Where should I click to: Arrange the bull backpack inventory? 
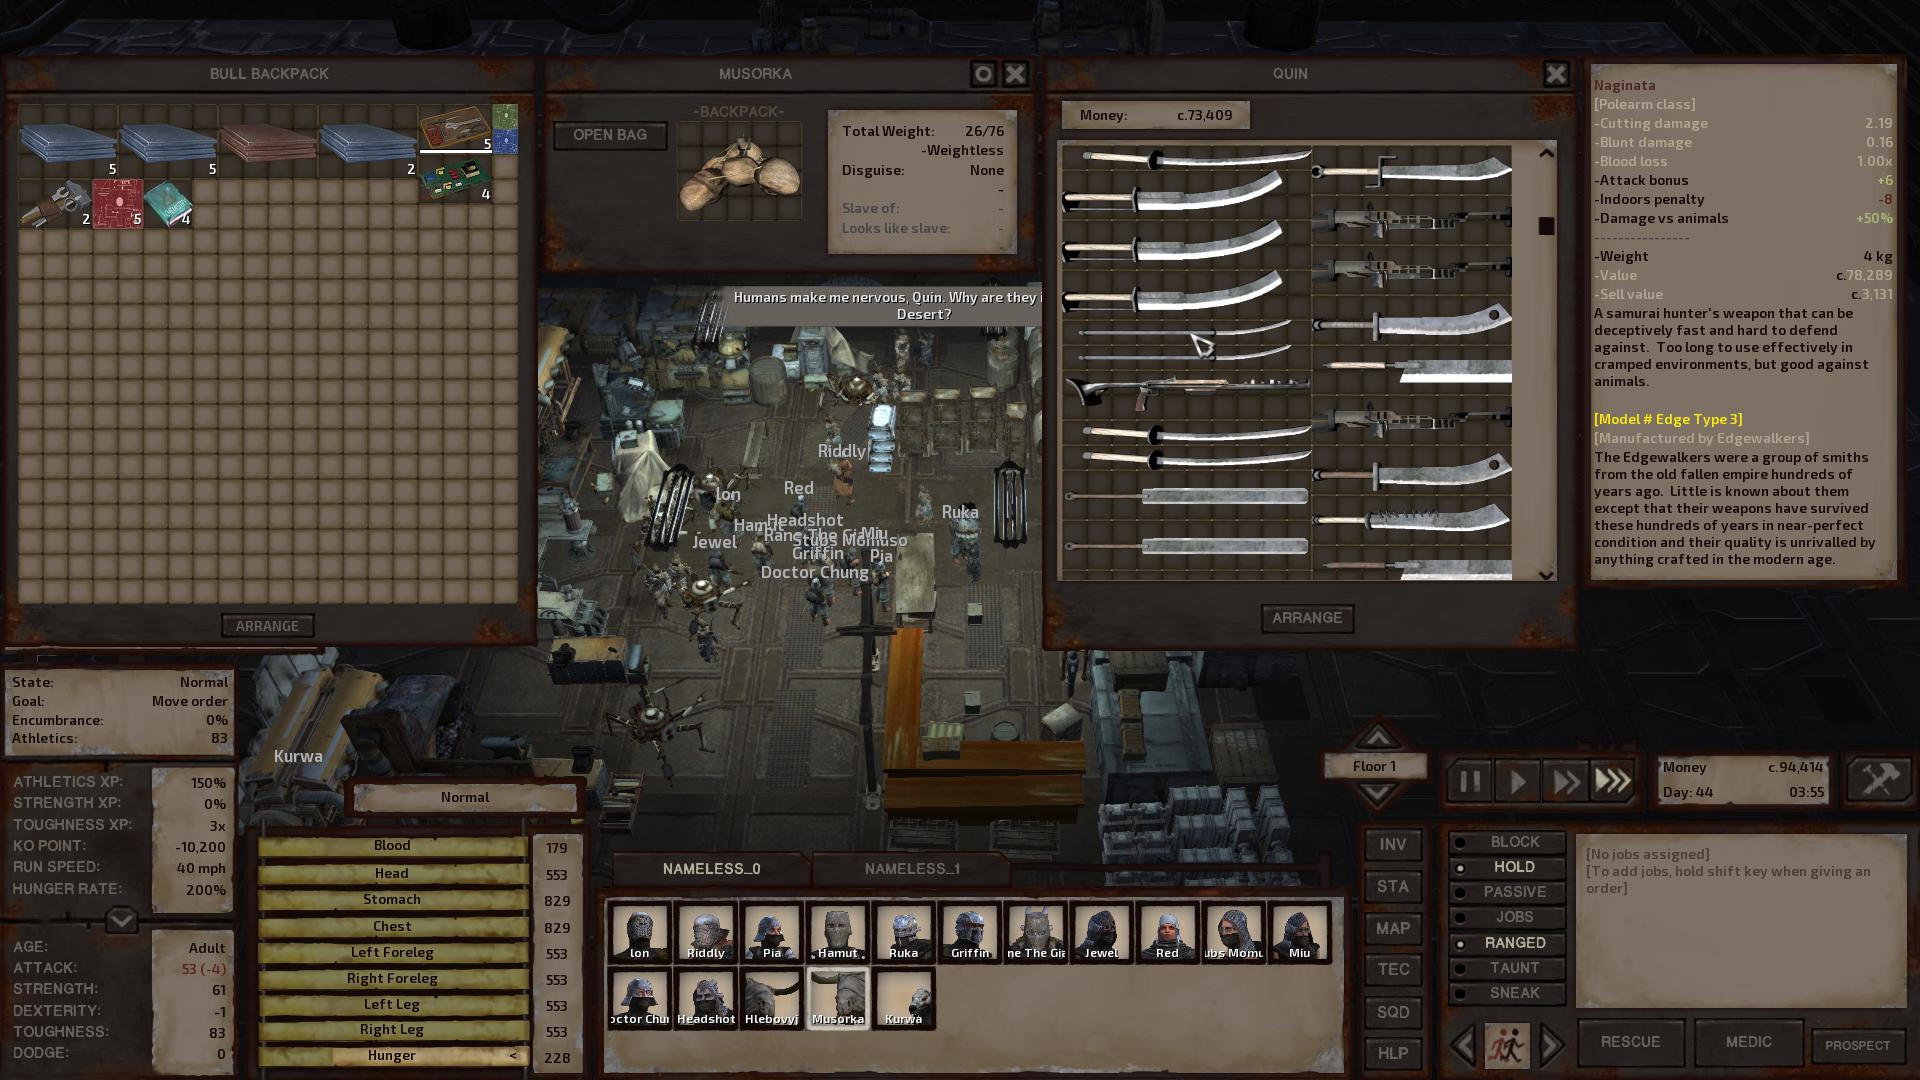pyautogui.click(x=267, y=626)
